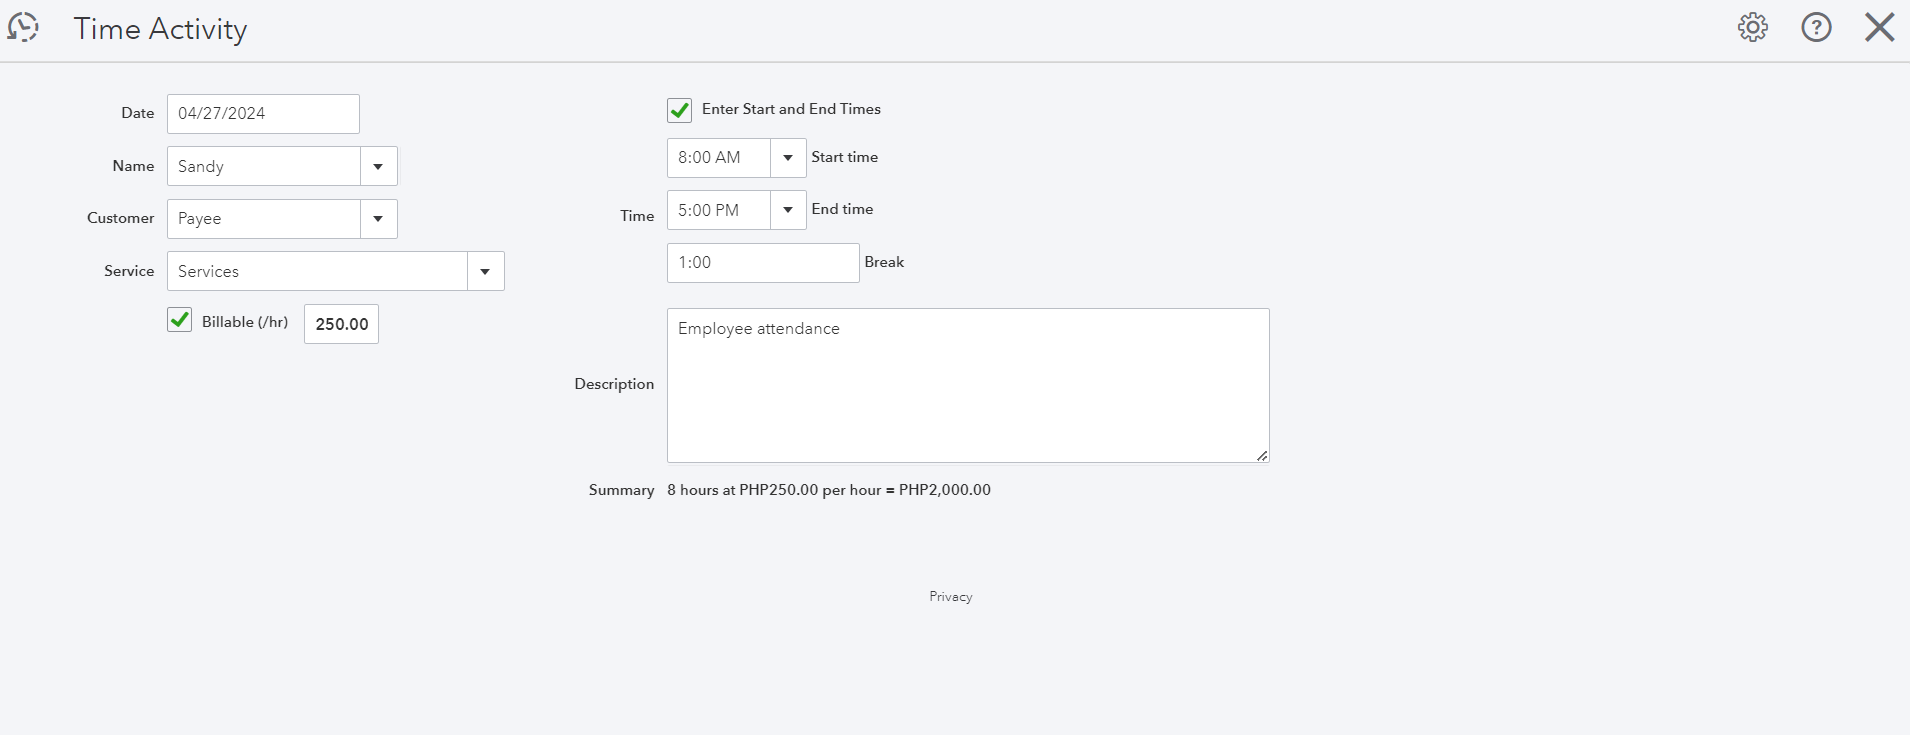Image resolution: width=1910 pixels, height=735 pixels.
Task: Click the Name field showing Sandy
Action: [264, 167]
